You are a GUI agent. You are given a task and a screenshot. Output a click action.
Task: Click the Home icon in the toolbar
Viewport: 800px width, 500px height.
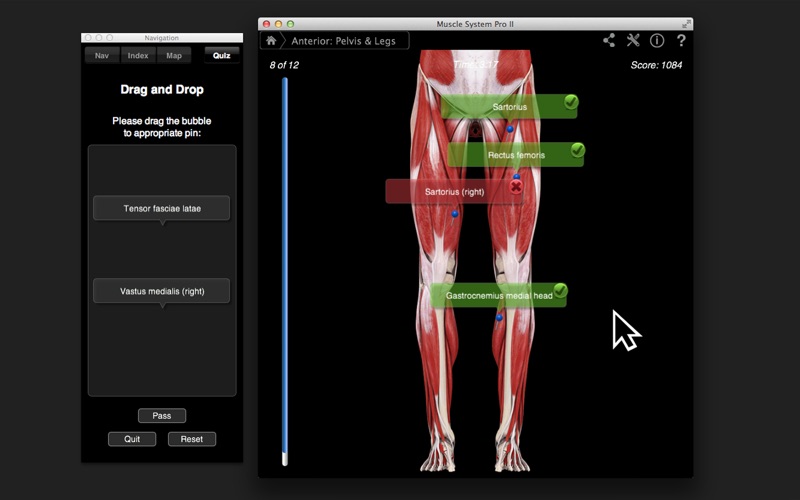(x=271, y=41)
